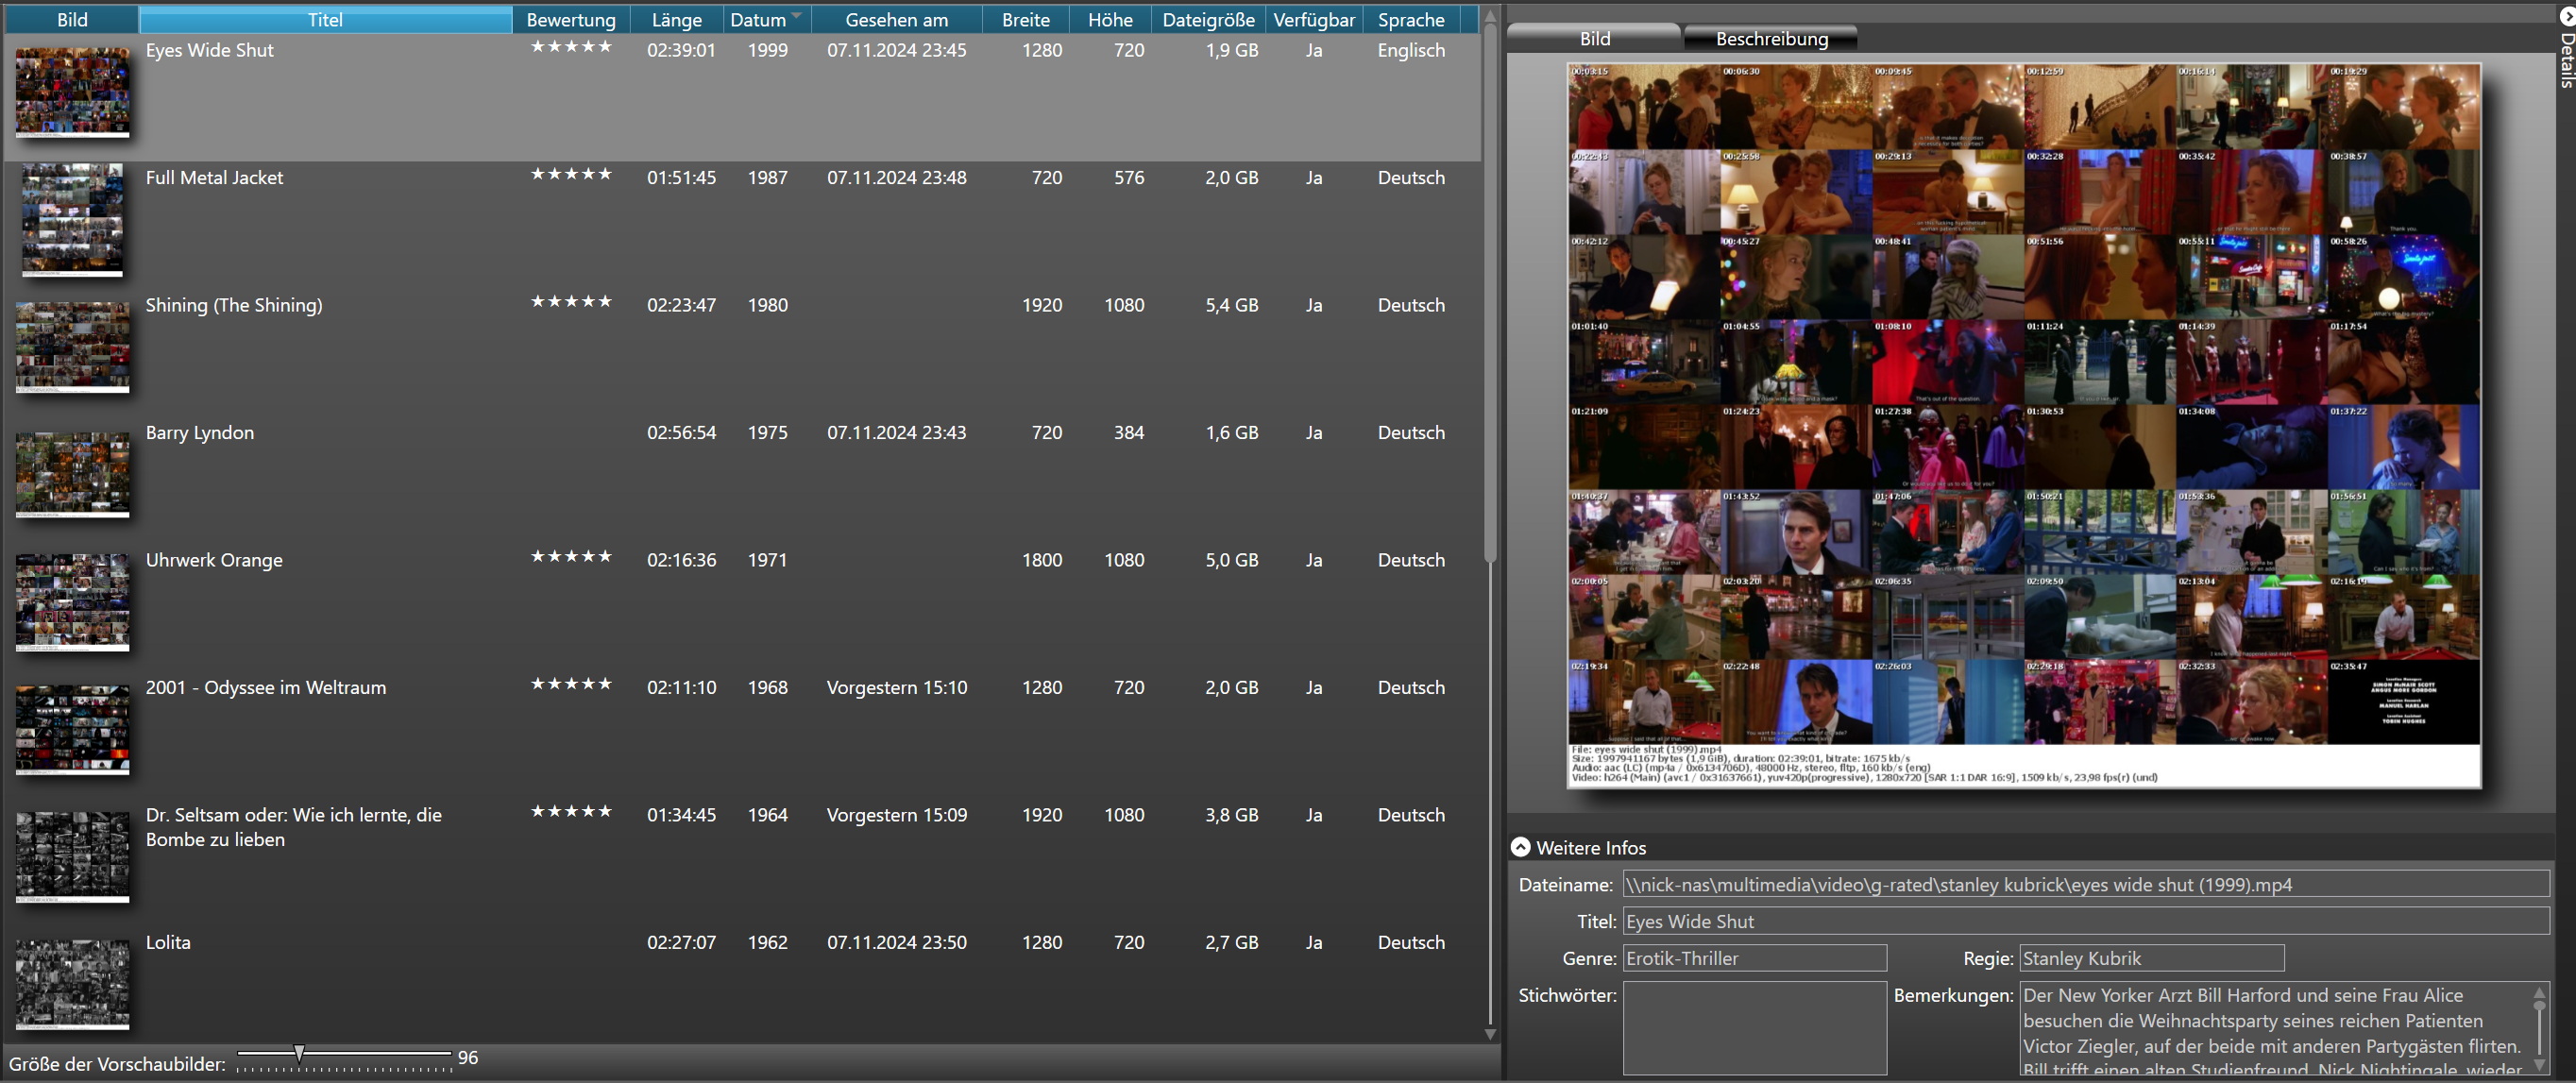Click the 1800 width cell

click(1041, 560)
